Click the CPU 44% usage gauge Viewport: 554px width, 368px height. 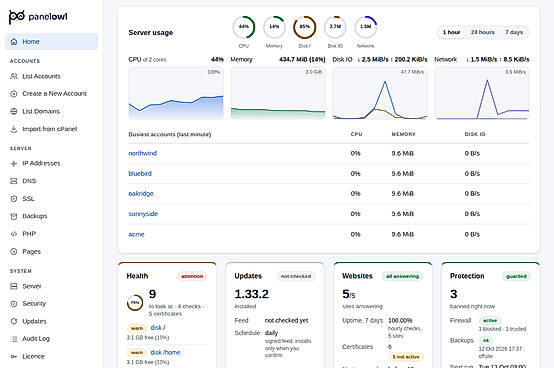(x=244, y=27)
